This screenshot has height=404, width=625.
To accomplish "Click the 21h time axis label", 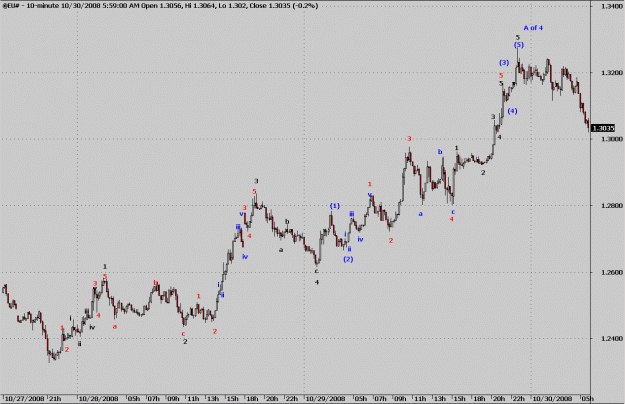I will 55,398.
